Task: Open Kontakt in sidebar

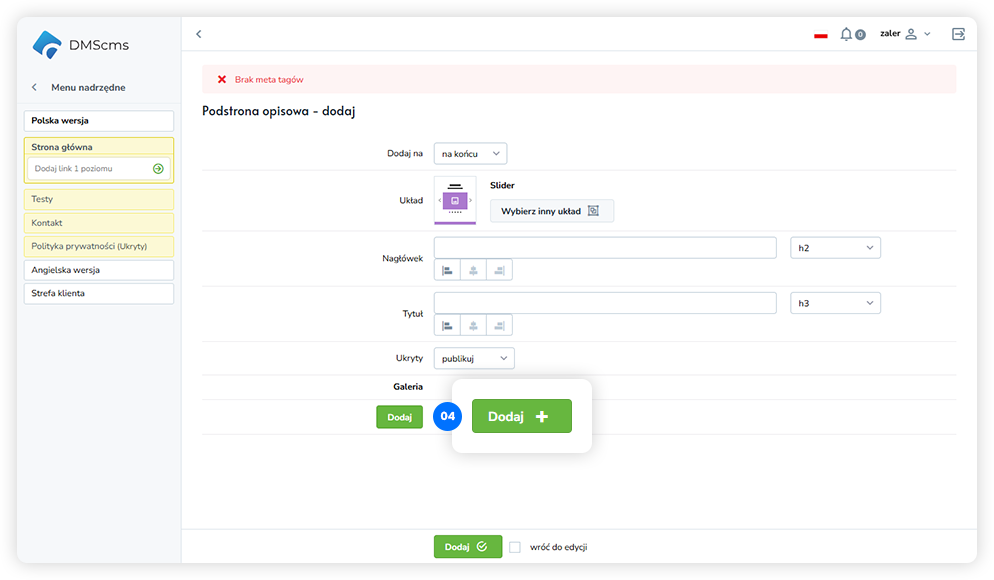Action: tap(99, 223)
